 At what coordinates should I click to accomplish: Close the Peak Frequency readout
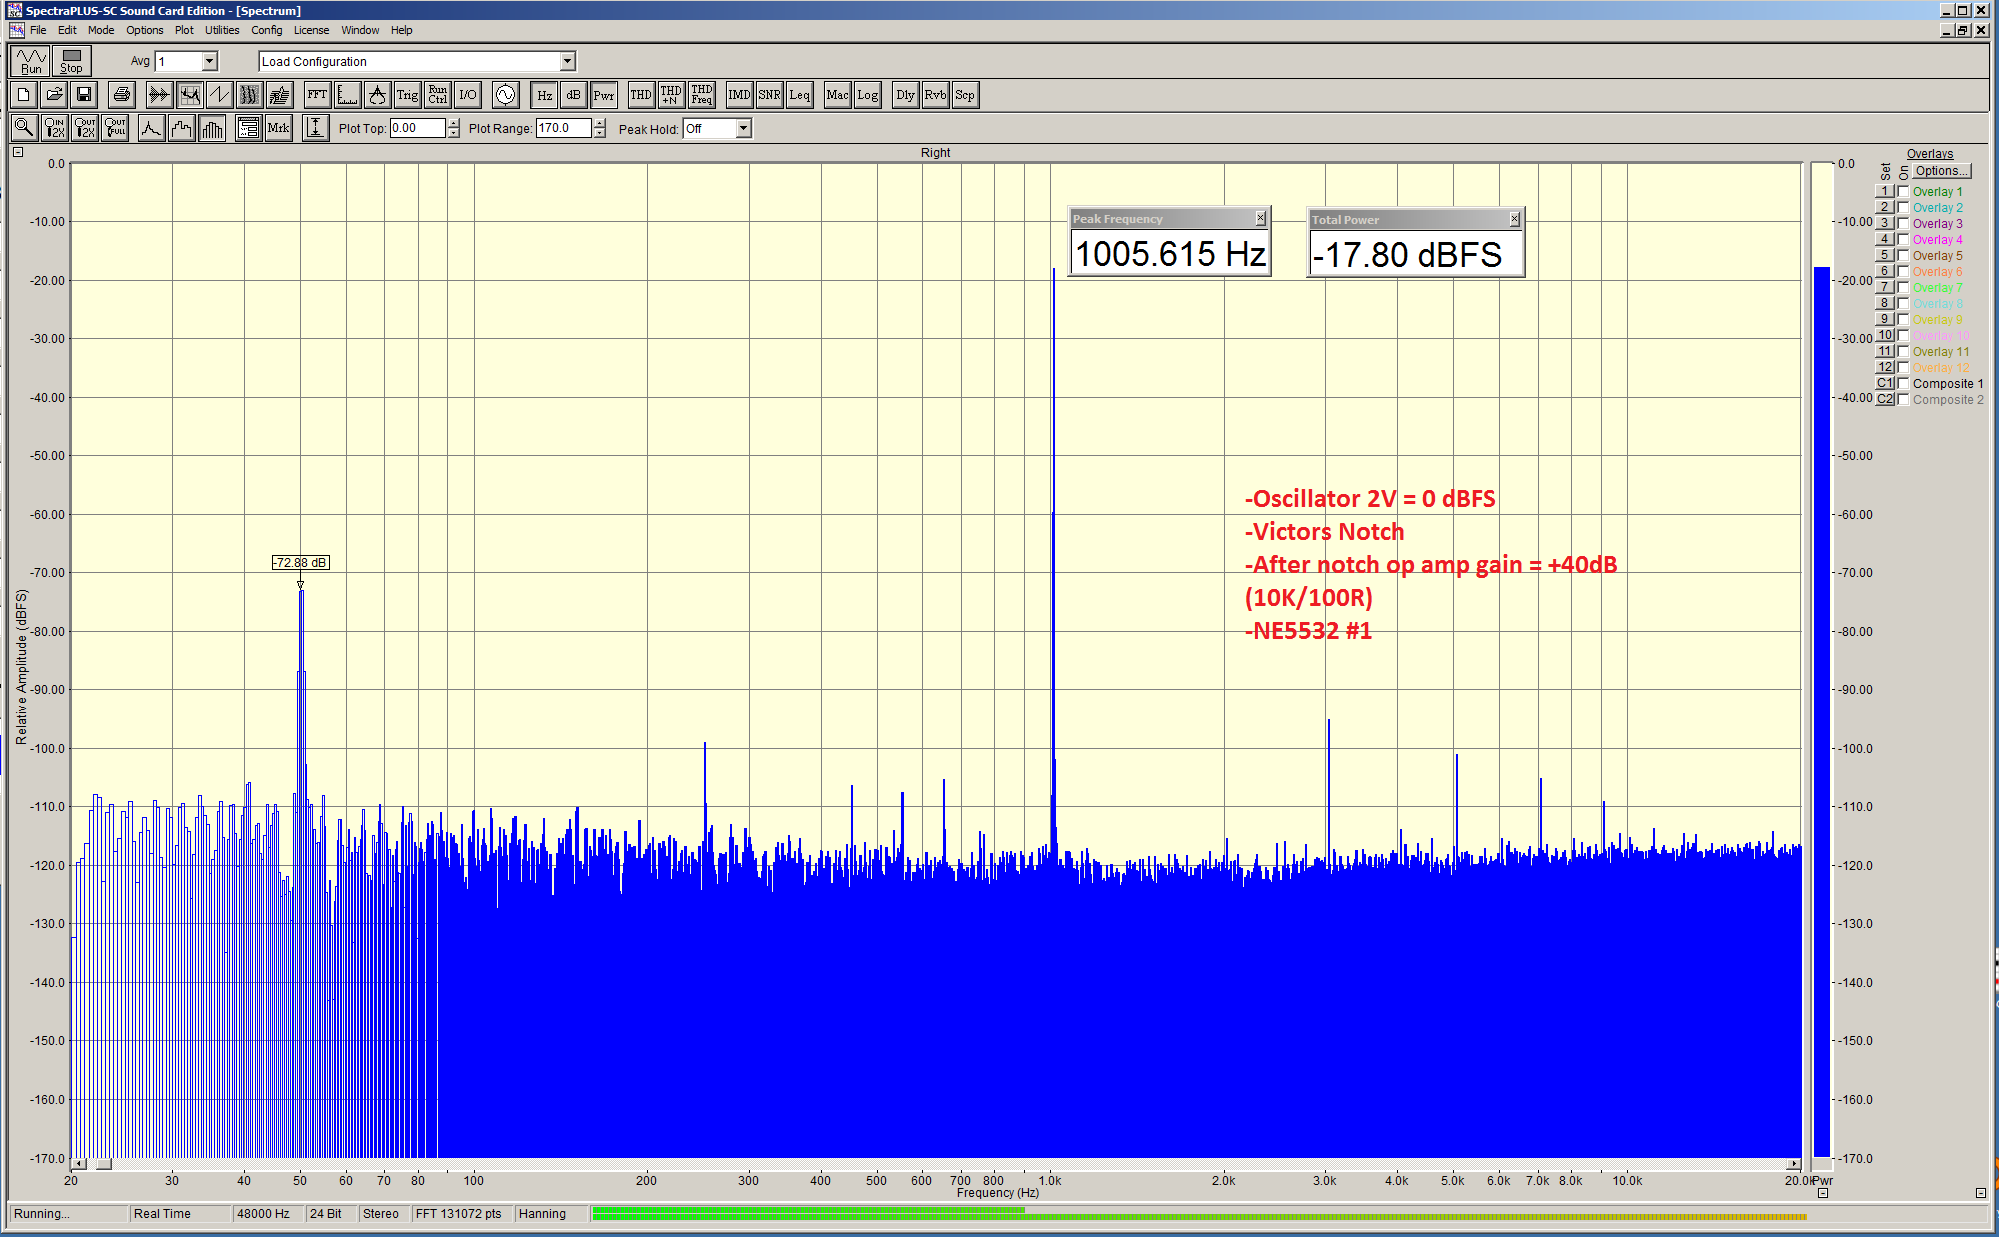pos(1261,218)
